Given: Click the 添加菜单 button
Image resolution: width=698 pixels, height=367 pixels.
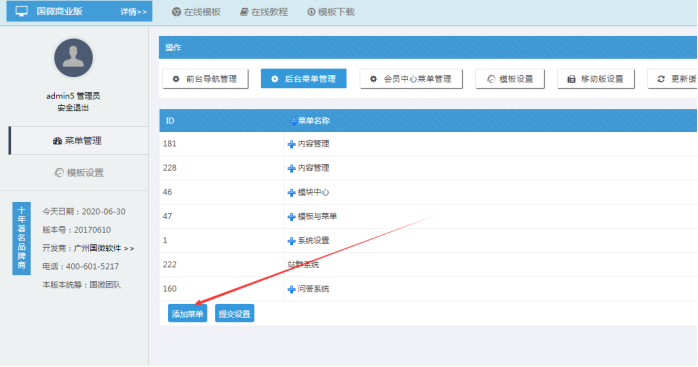Looking at the screenshot, I should point(187,314).
